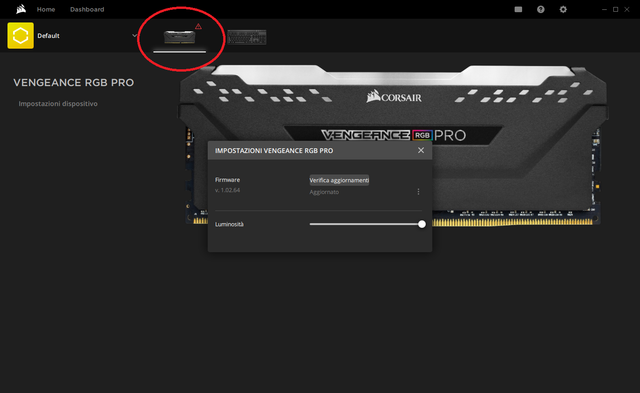The image size is (640, 393).
Task: Select the keyboard device thumbnail
Action: [247, 37]
